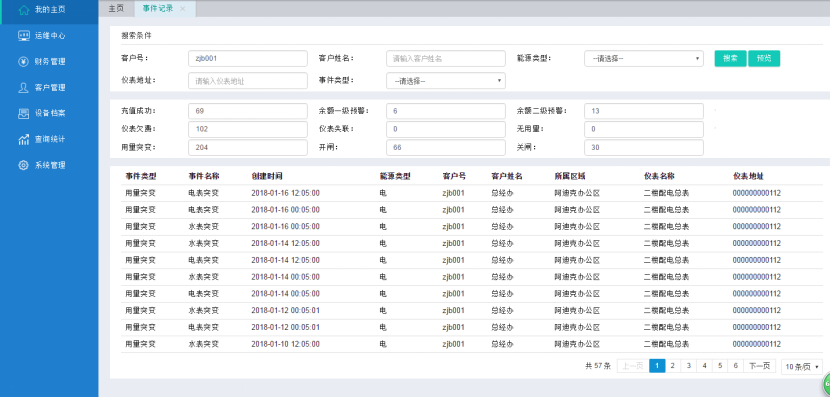Click the 仪表名称 column header
830x397 pixels.
(x=659, y=176)
